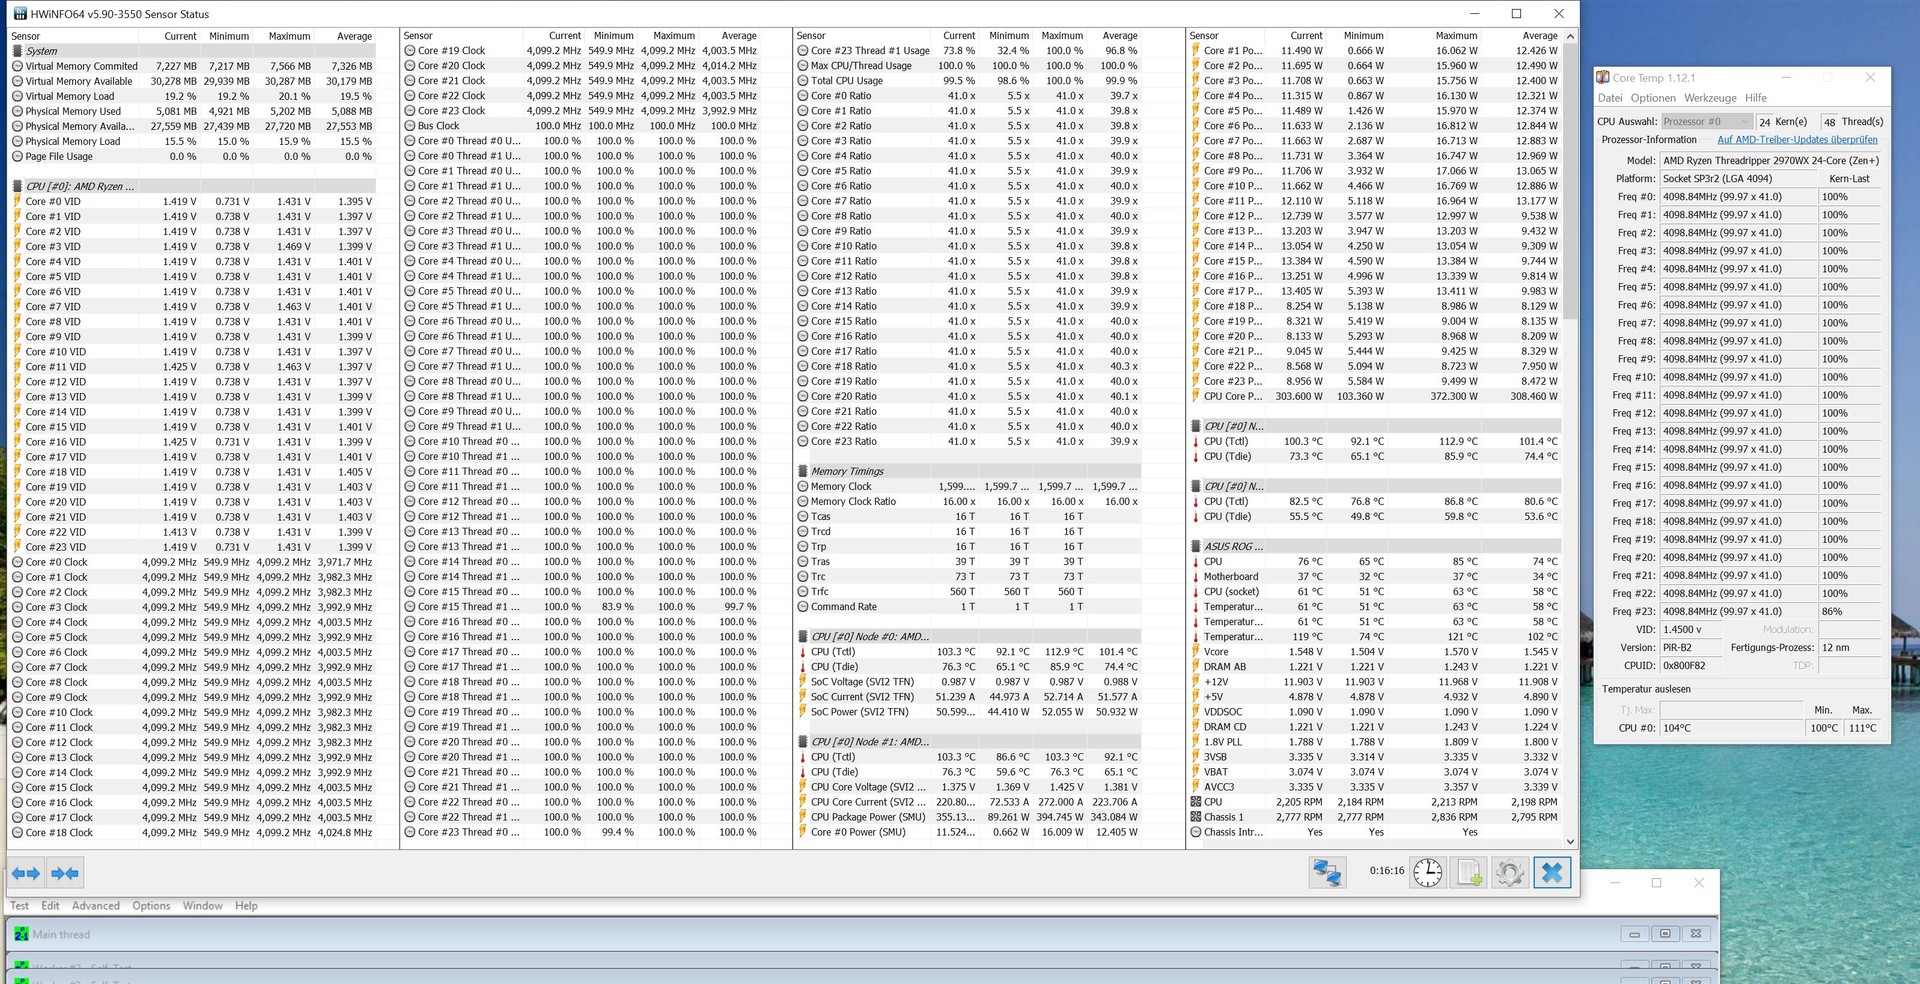Open the Datei menu in Core Temp
This screenshot has width=1920, height=984.
point(1610,98)
